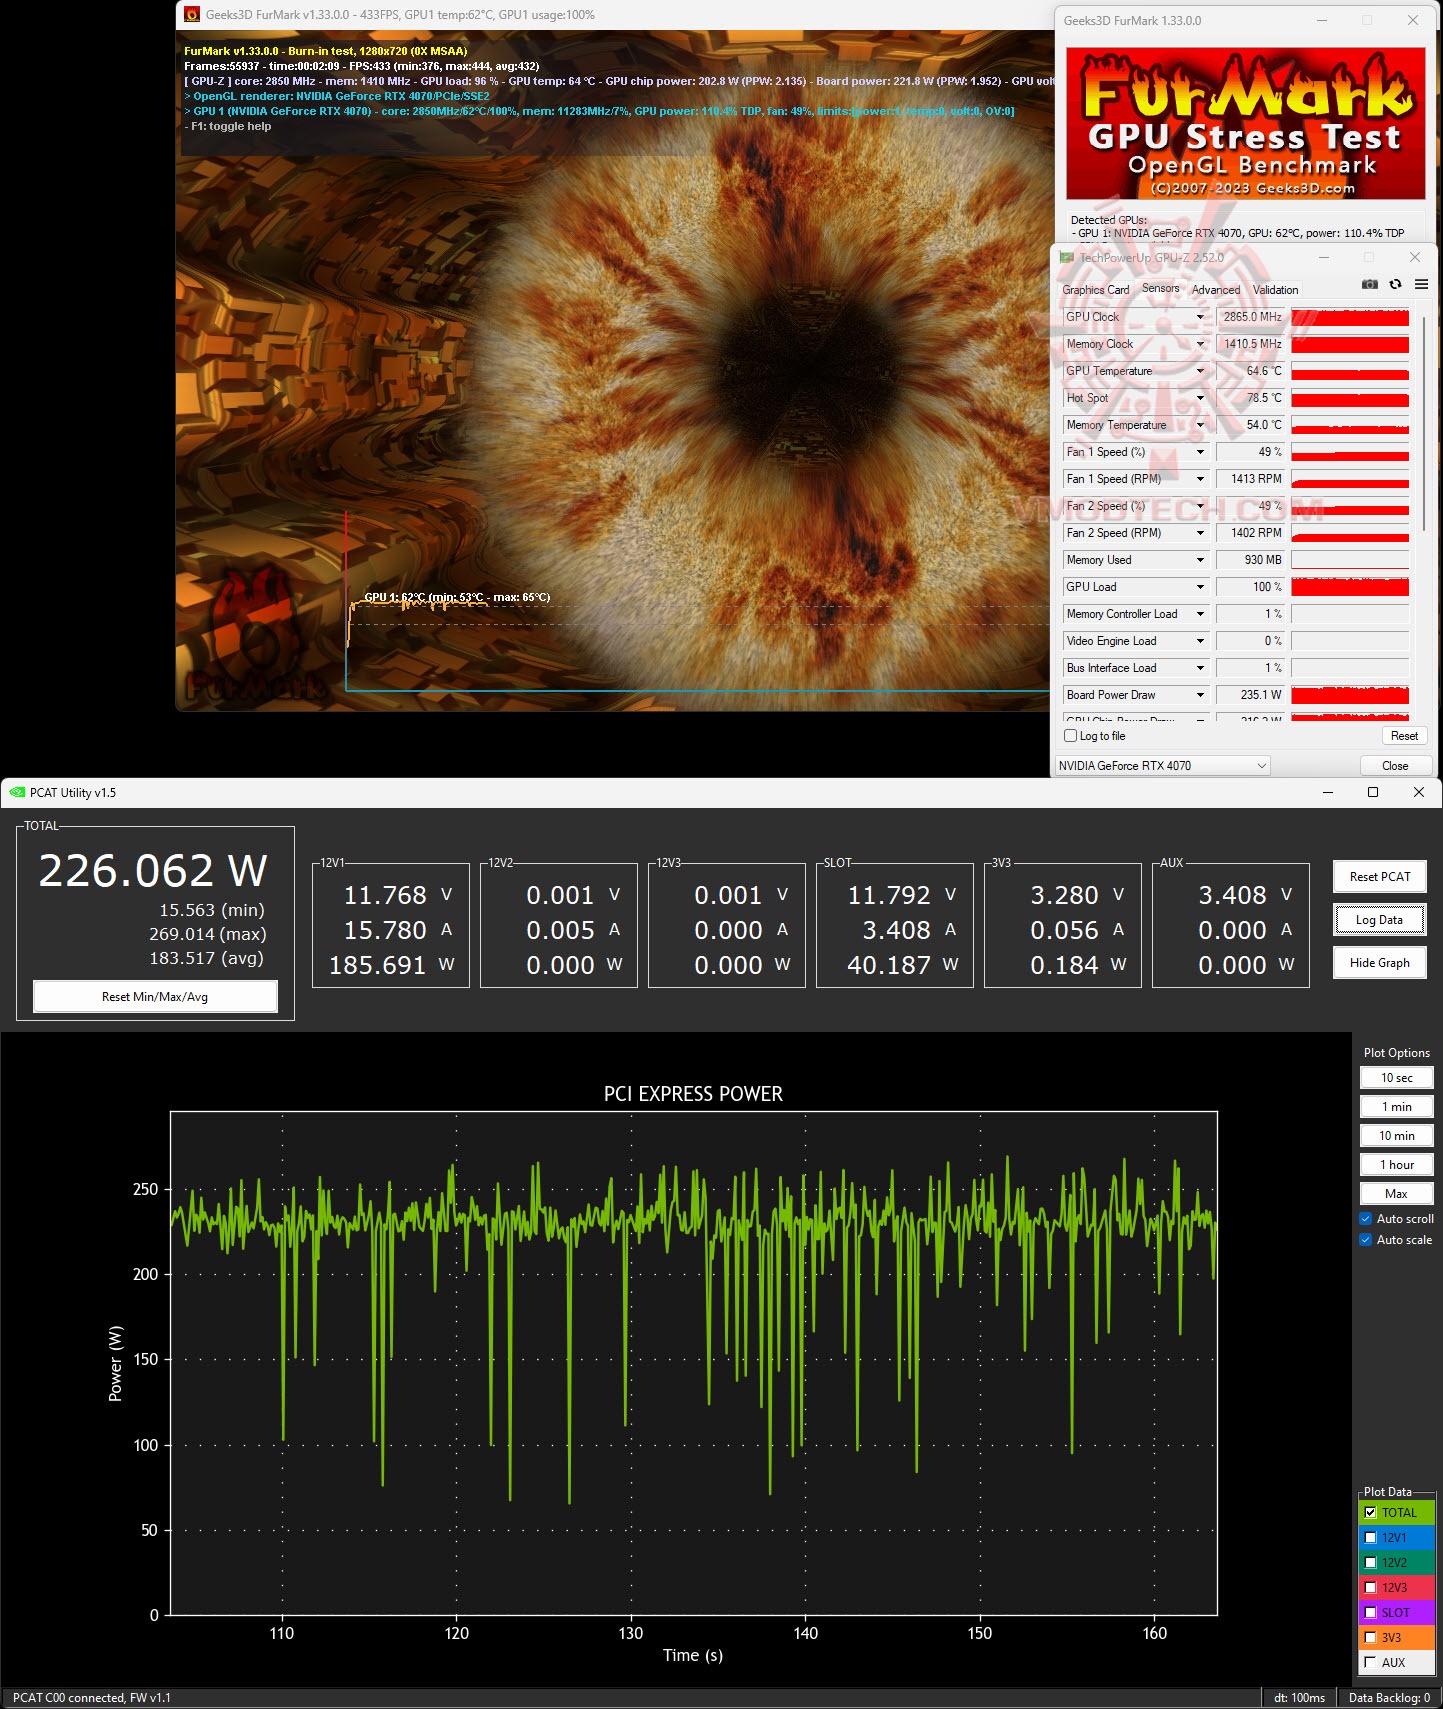Minimize the PCAT Utility window
Viewport: 1443px width, 1709px height.
pos(1328,792)
